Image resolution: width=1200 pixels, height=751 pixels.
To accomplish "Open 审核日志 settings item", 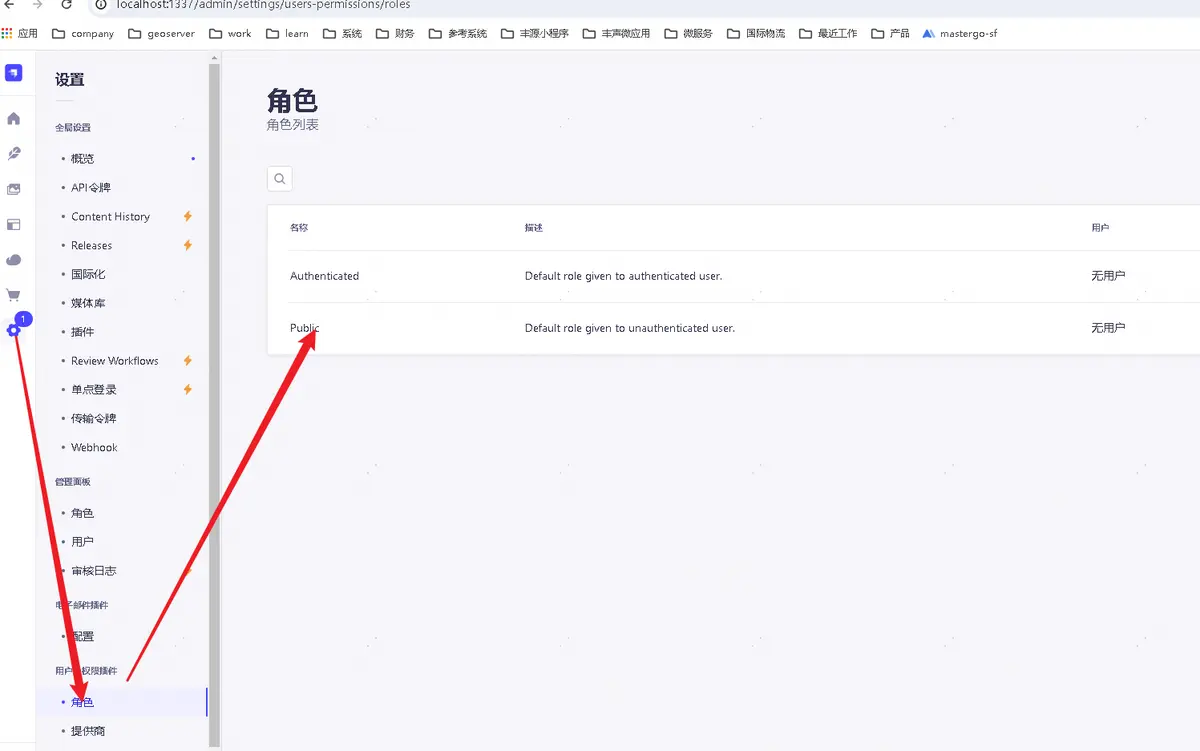I will (x=94, y=571).
